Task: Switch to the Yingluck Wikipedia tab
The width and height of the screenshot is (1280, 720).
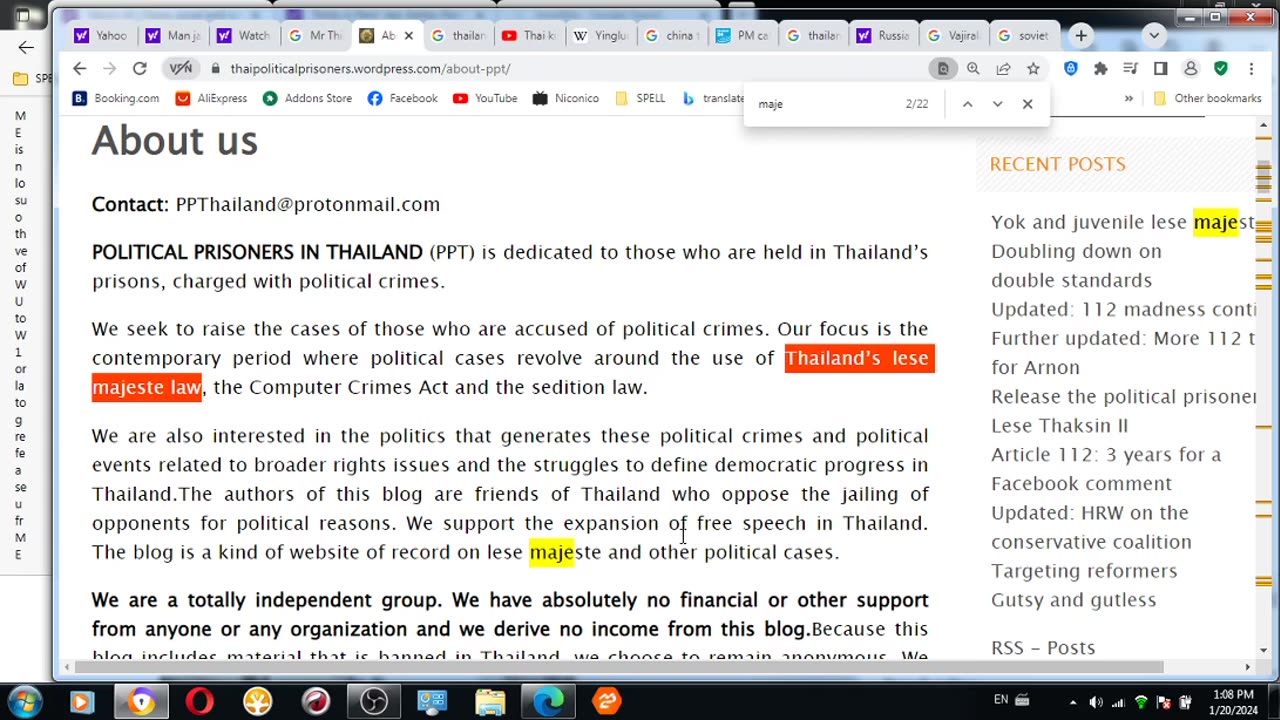Action: click(601, 36)
